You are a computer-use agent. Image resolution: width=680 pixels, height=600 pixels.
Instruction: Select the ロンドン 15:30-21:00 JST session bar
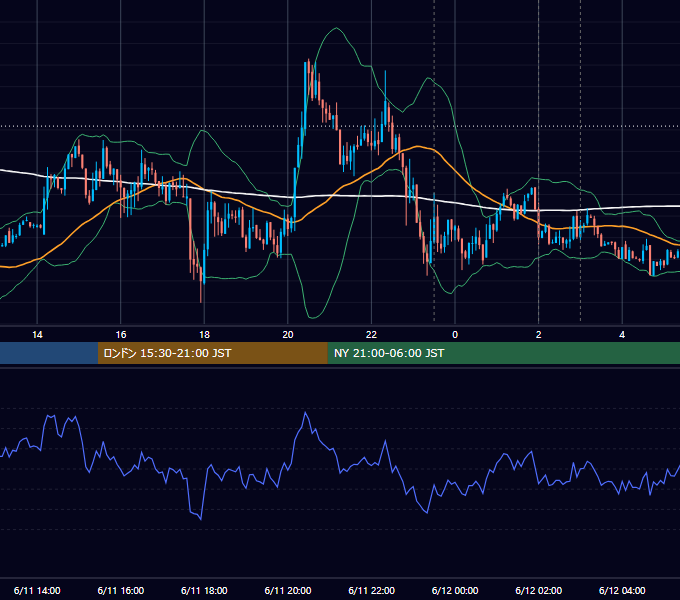coord(212,353)
